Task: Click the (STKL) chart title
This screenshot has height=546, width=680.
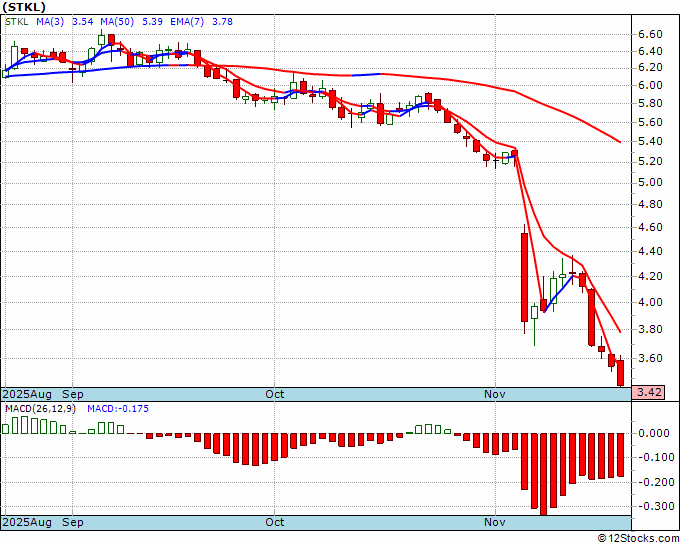Action: pyautogui.click(x=24, y=7)
